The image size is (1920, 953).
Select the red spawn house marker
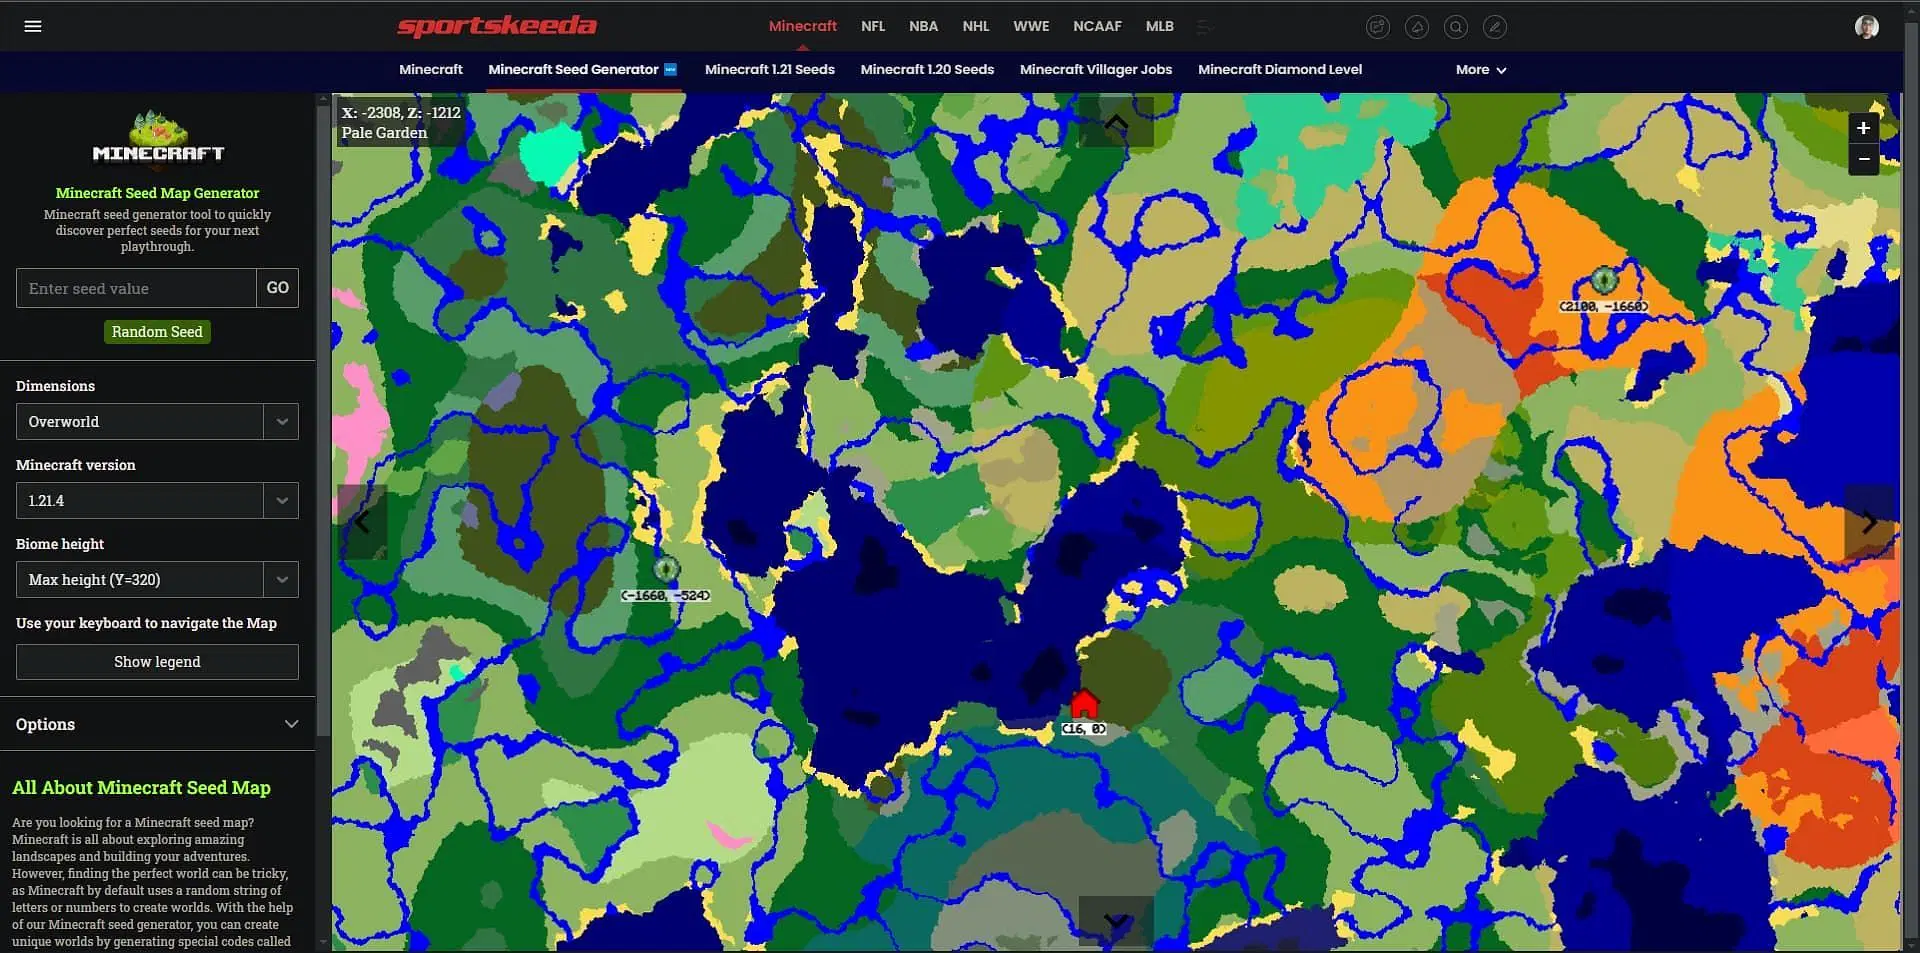pyautogui.click(x=1084, y=704)
